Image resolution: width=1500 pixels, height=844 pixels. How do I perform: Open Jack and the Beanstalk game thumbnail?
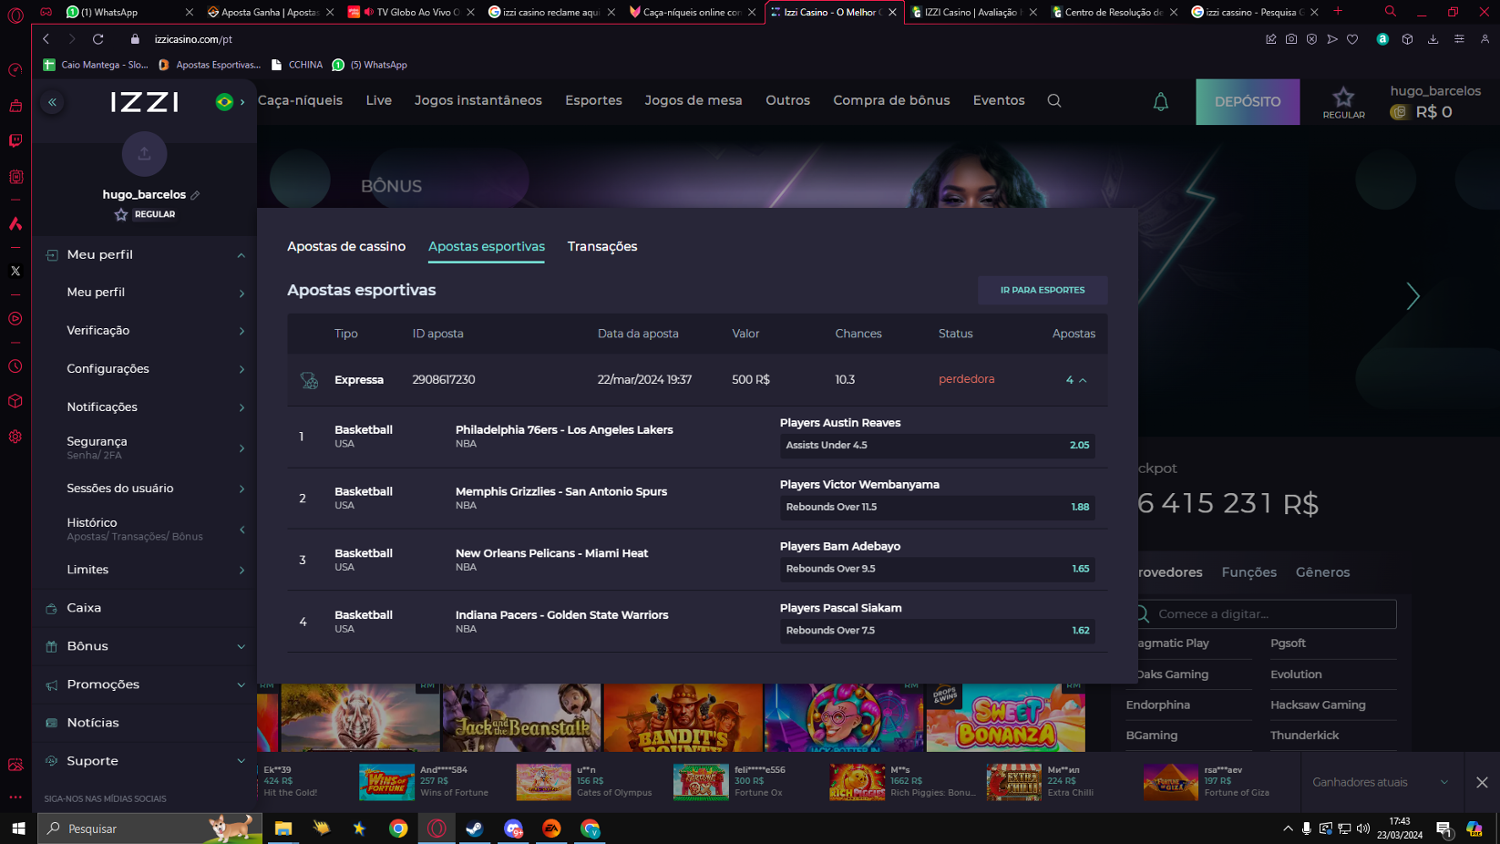pyautogui.click(x=521, y=718)
